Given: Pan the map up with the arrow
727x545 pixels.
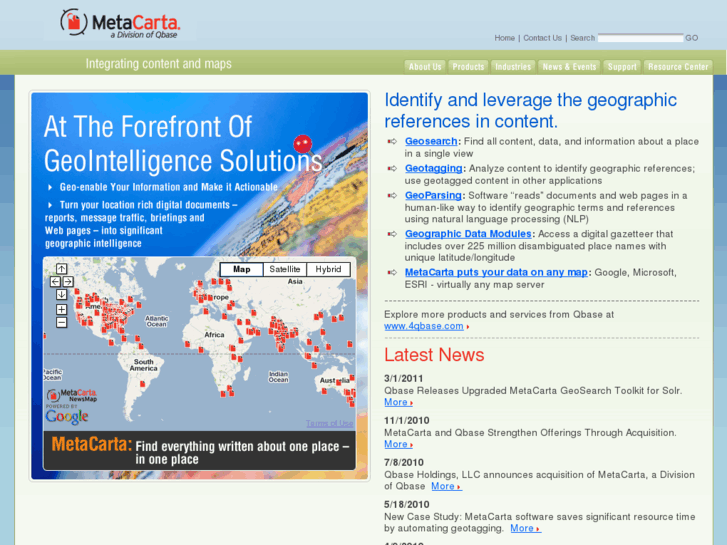Looking at the screenshot, I should [x=61, y=269].
